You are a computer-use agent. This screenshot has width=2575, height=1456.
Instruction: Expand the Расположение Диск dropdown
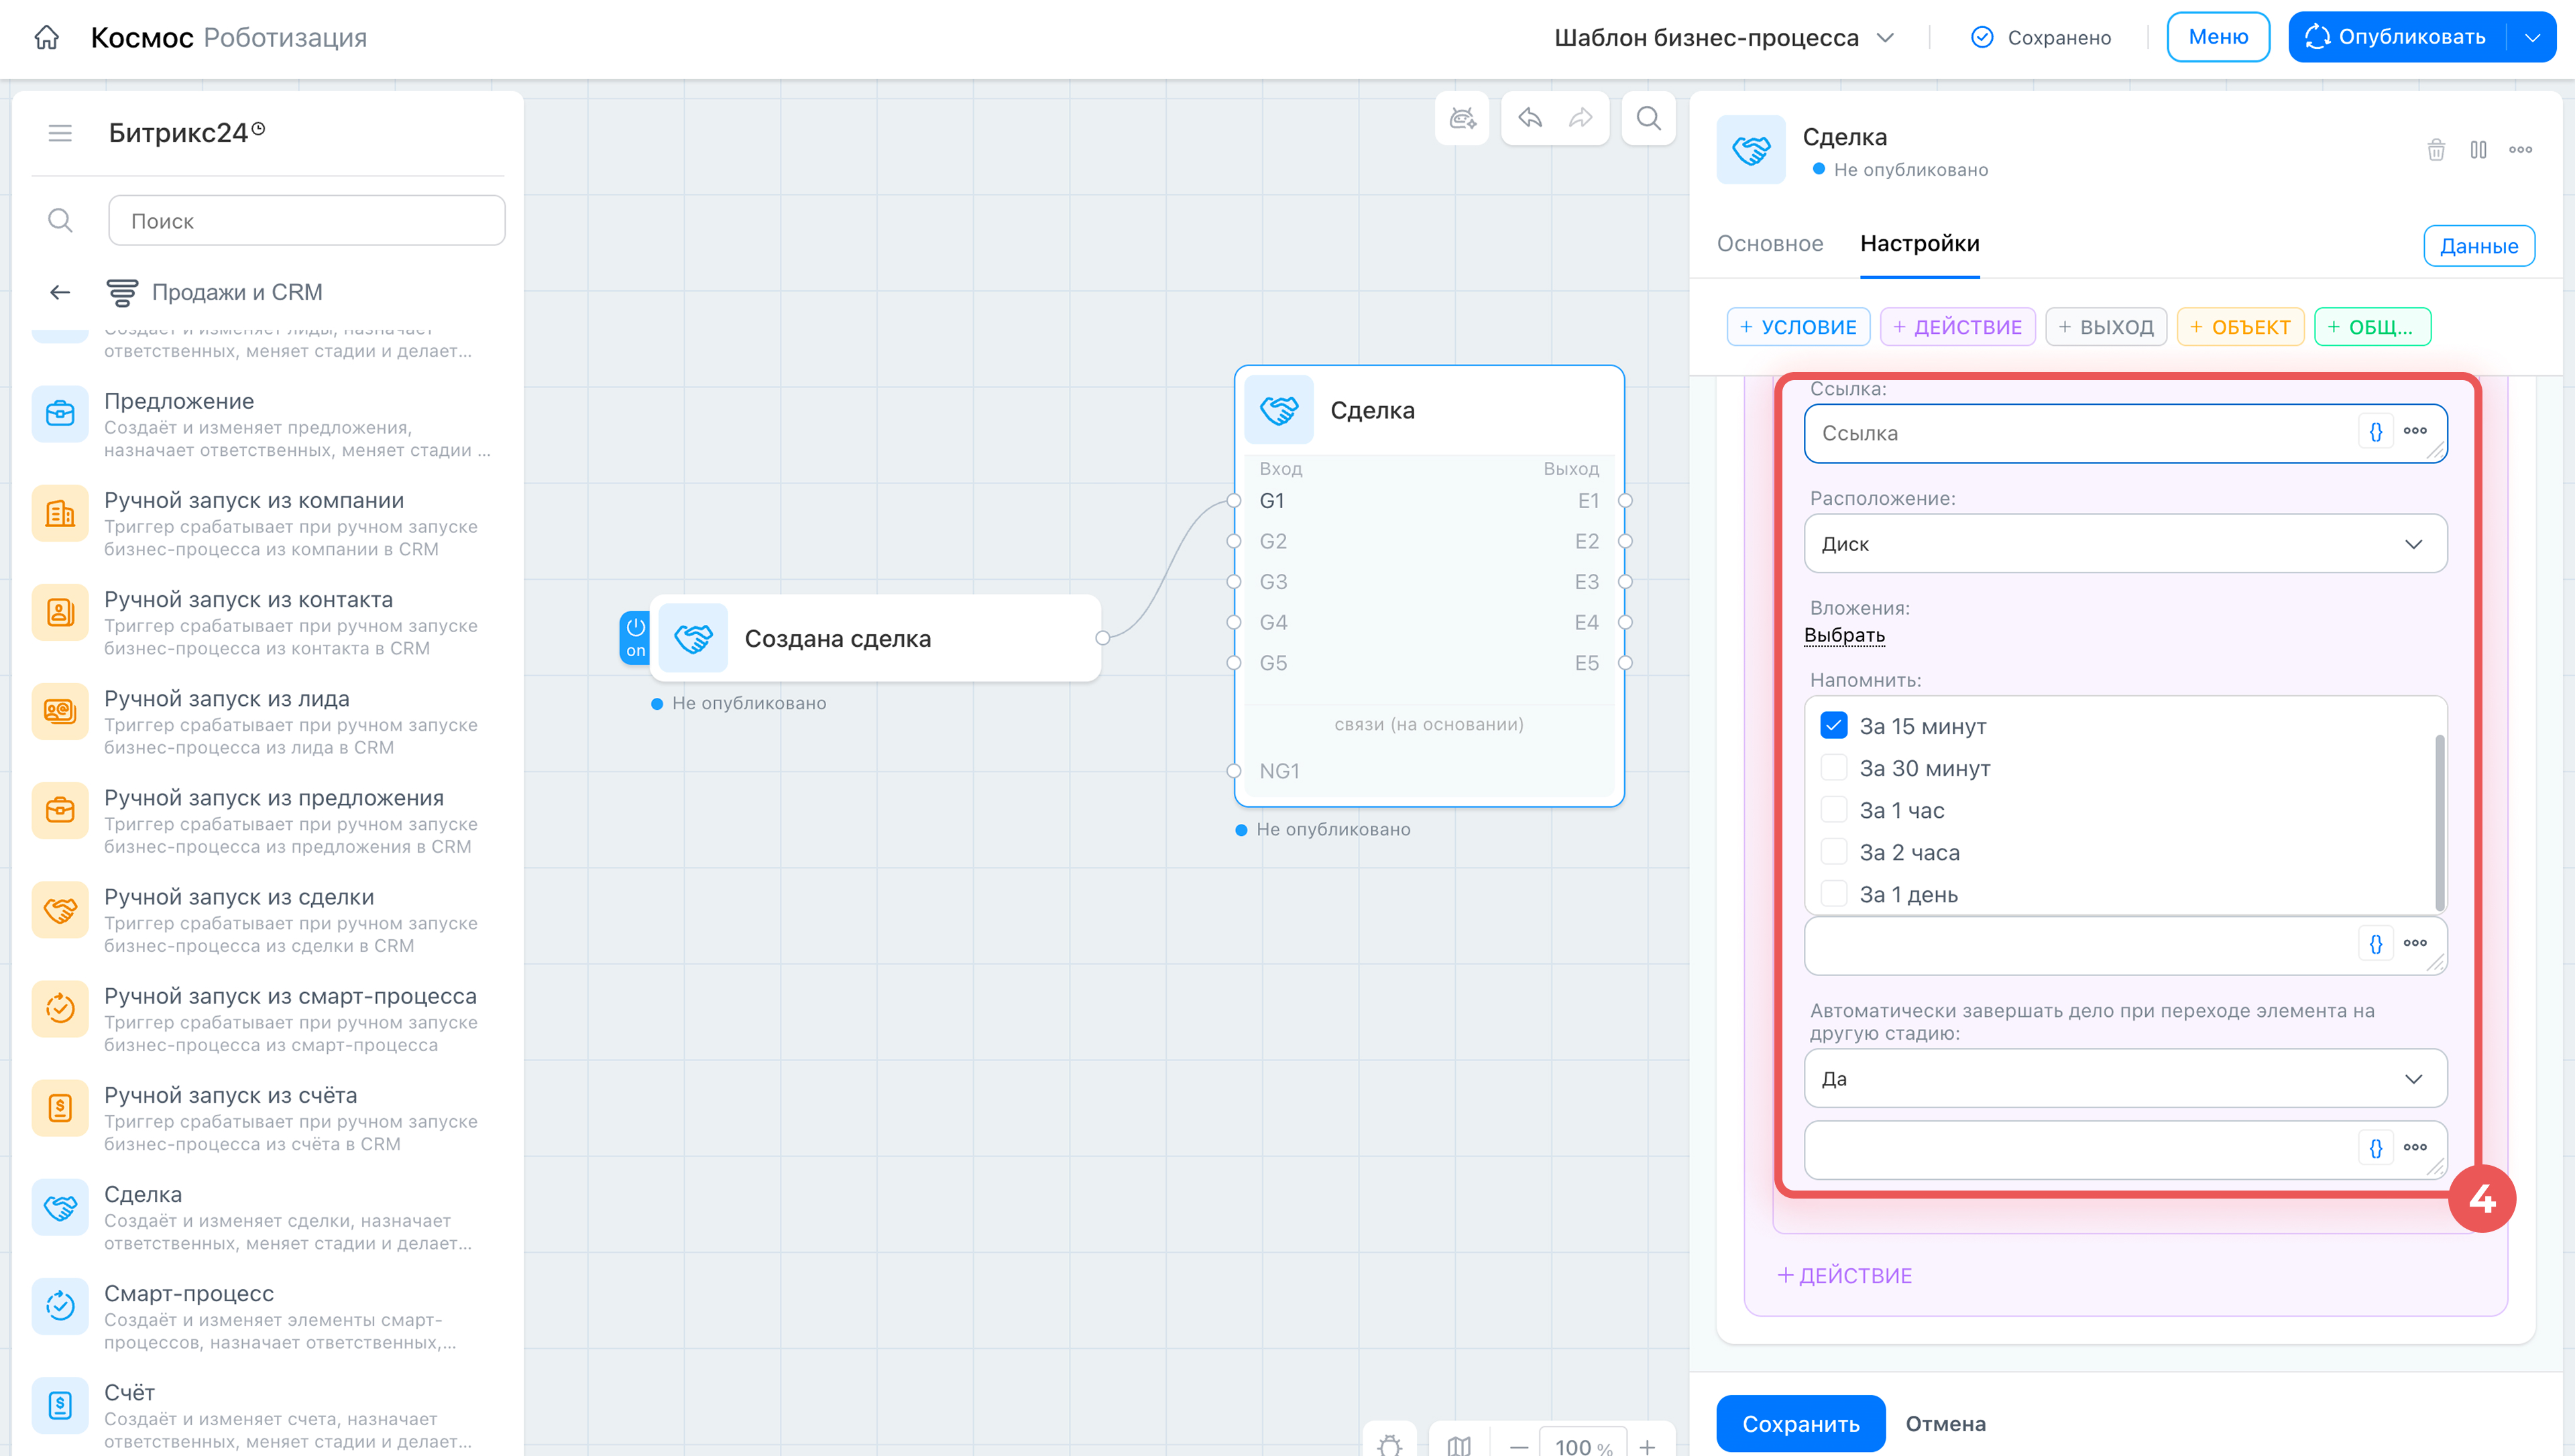pyautogui.click(x=2125, y=544)
